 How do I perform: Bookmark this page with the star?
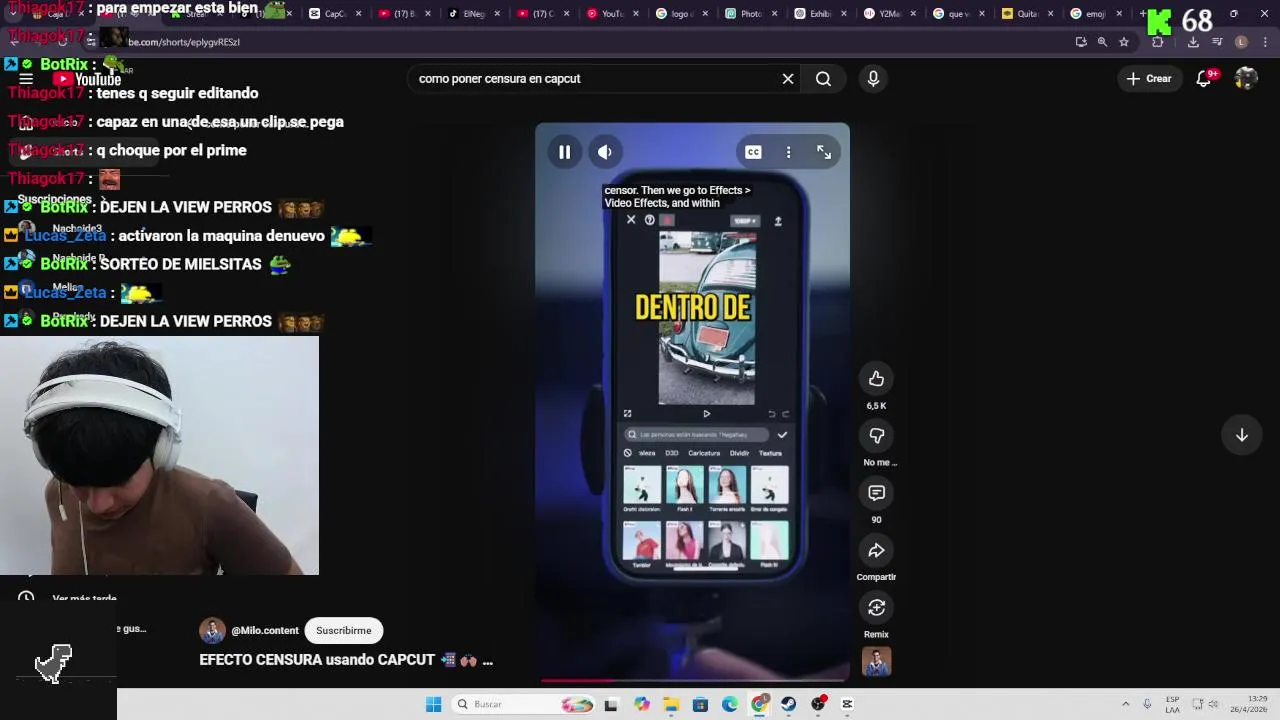(x=1124, y=42)
